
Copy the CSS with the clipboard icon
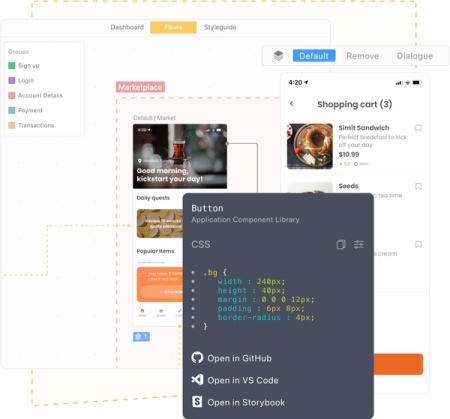click(x=341, y=244)
